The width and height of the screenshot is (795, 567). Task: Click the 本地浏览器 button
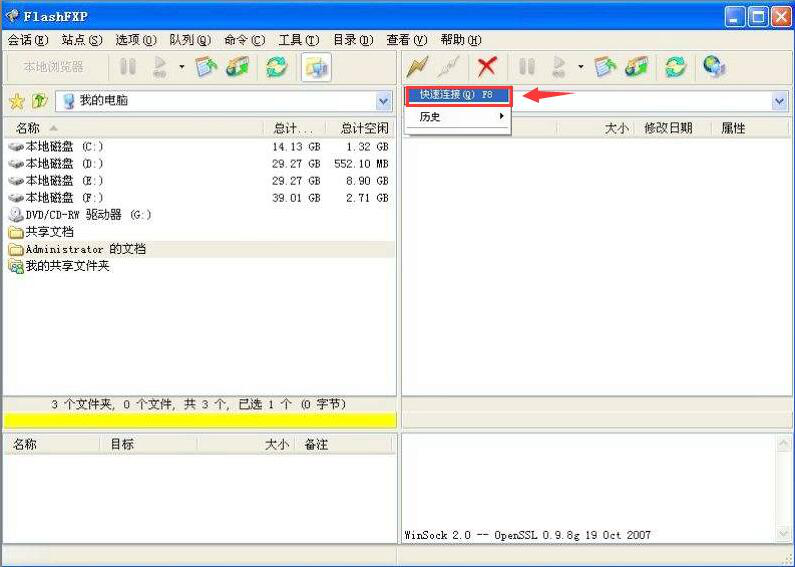54,67
